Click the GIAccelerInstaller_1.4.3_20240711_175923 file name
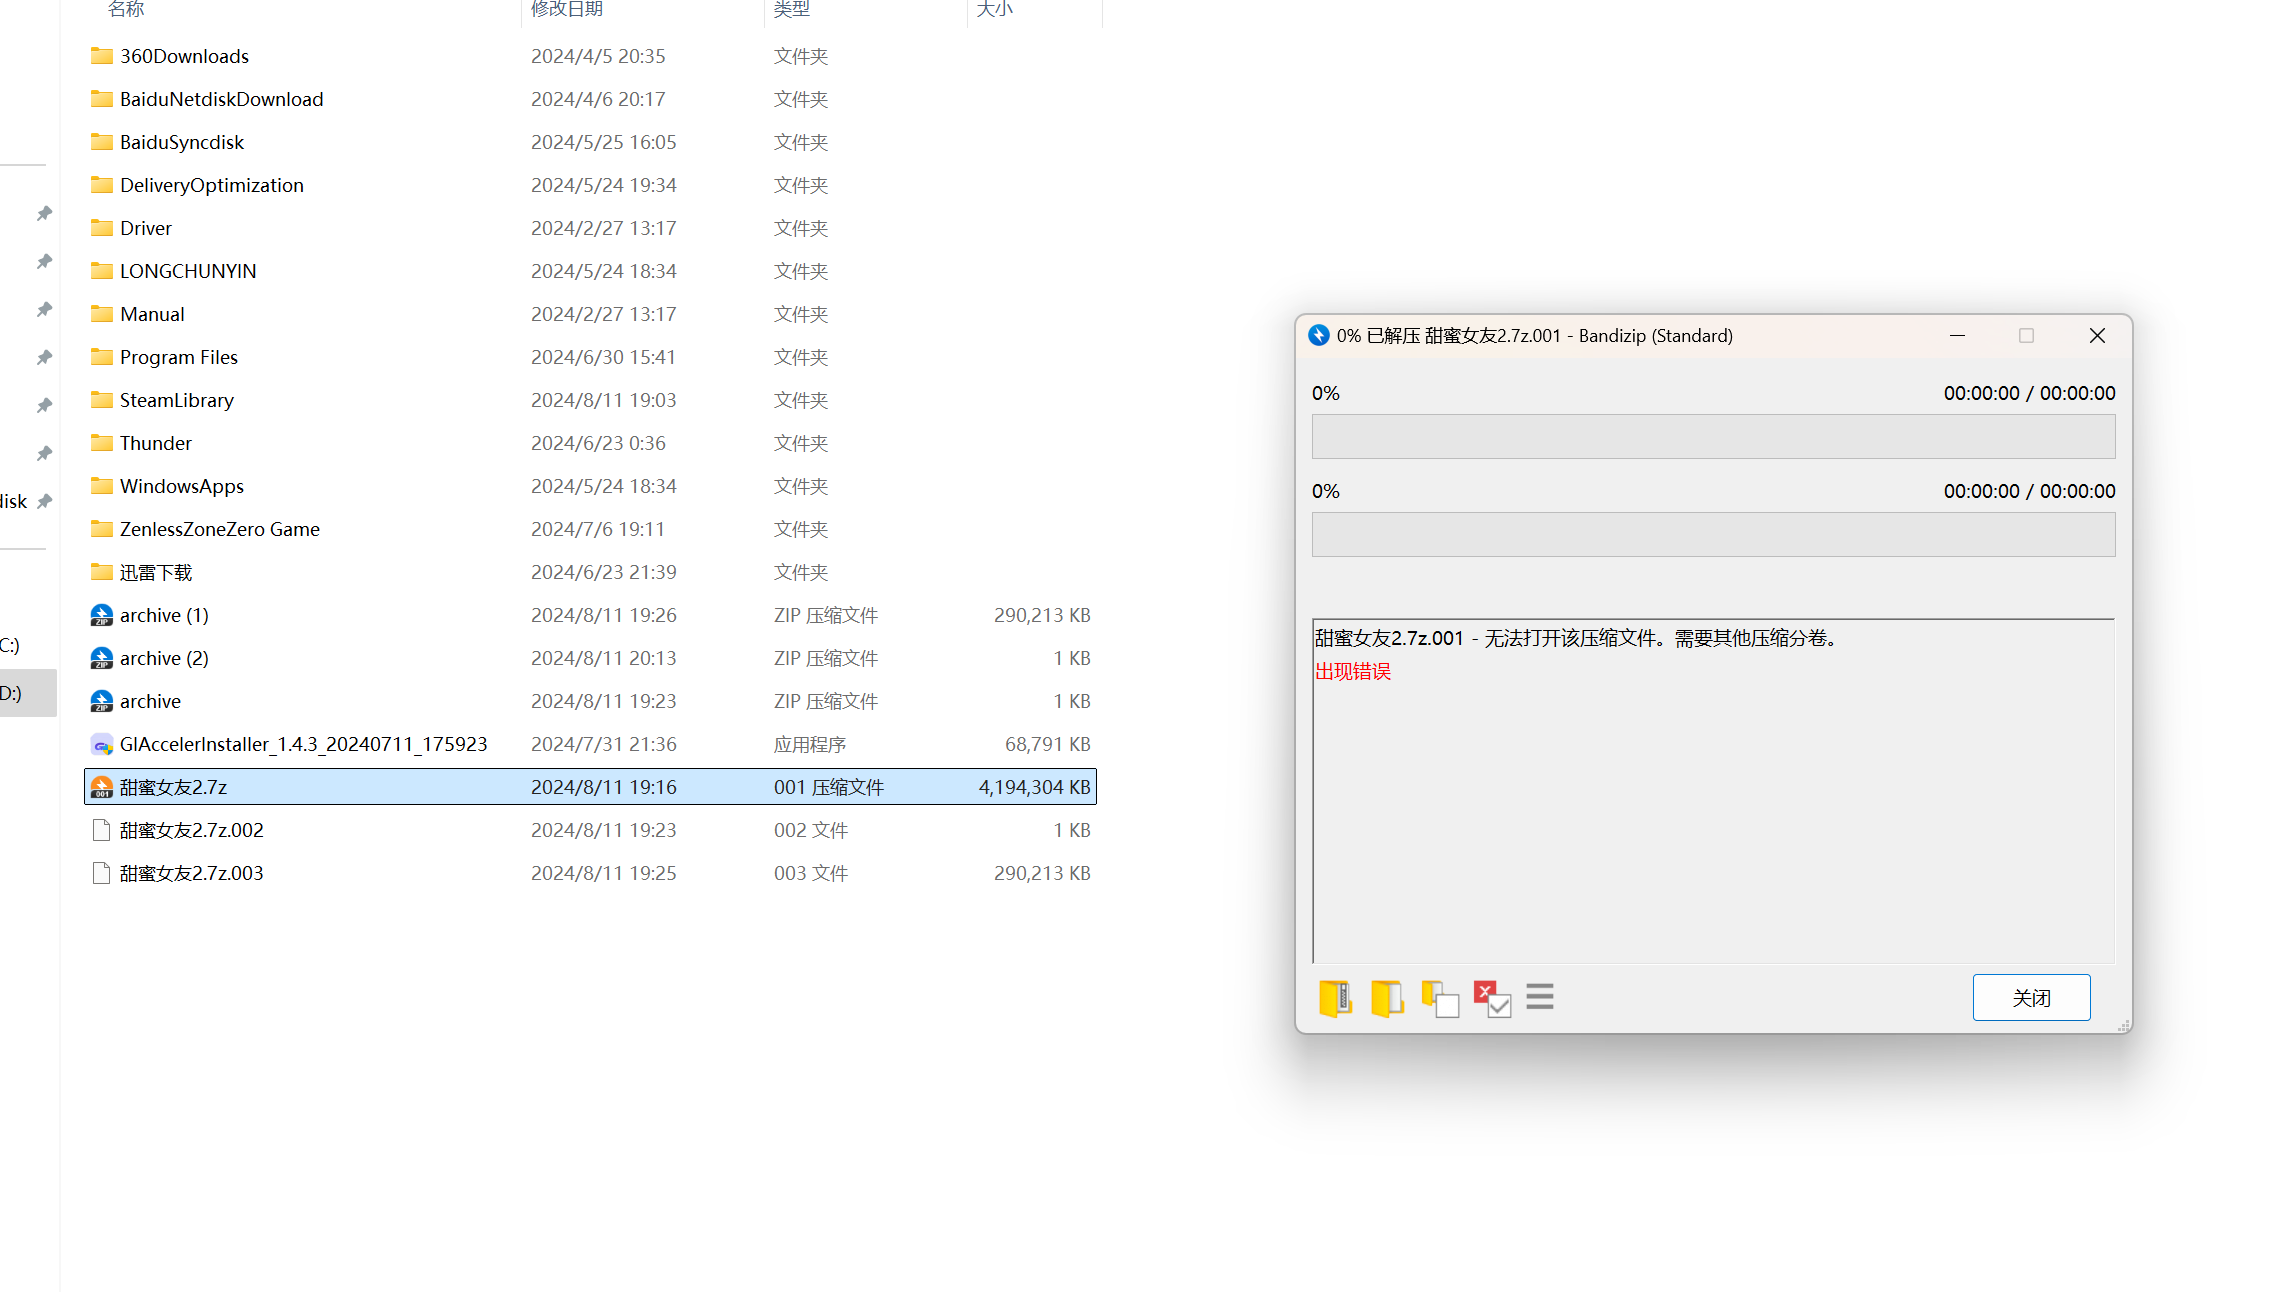The height and width of the screenshot is (1292, 2288). click(303, 744)
